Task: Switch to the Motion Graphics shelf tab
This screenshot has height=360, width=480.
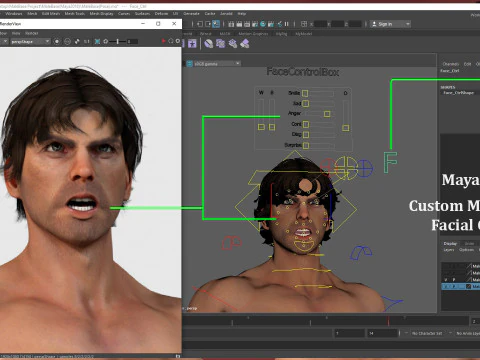Action: tap(253, 34)
